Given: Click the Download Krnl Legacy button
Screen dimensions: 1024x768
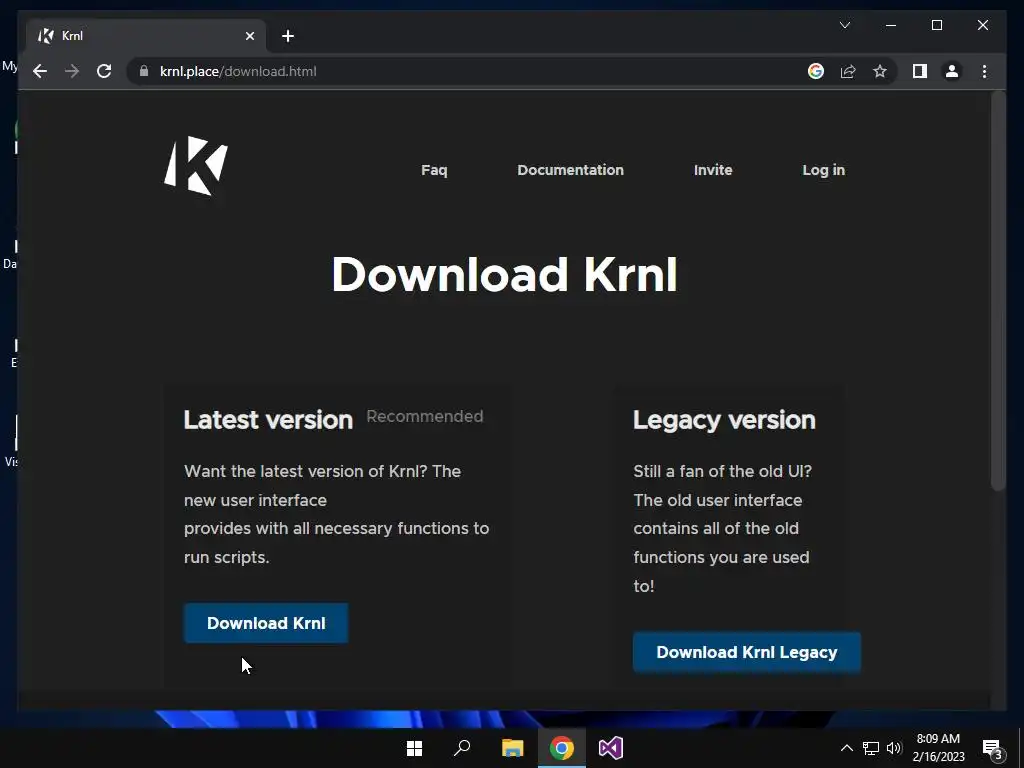Looking at the screenshot, I should tap(746, 652).
